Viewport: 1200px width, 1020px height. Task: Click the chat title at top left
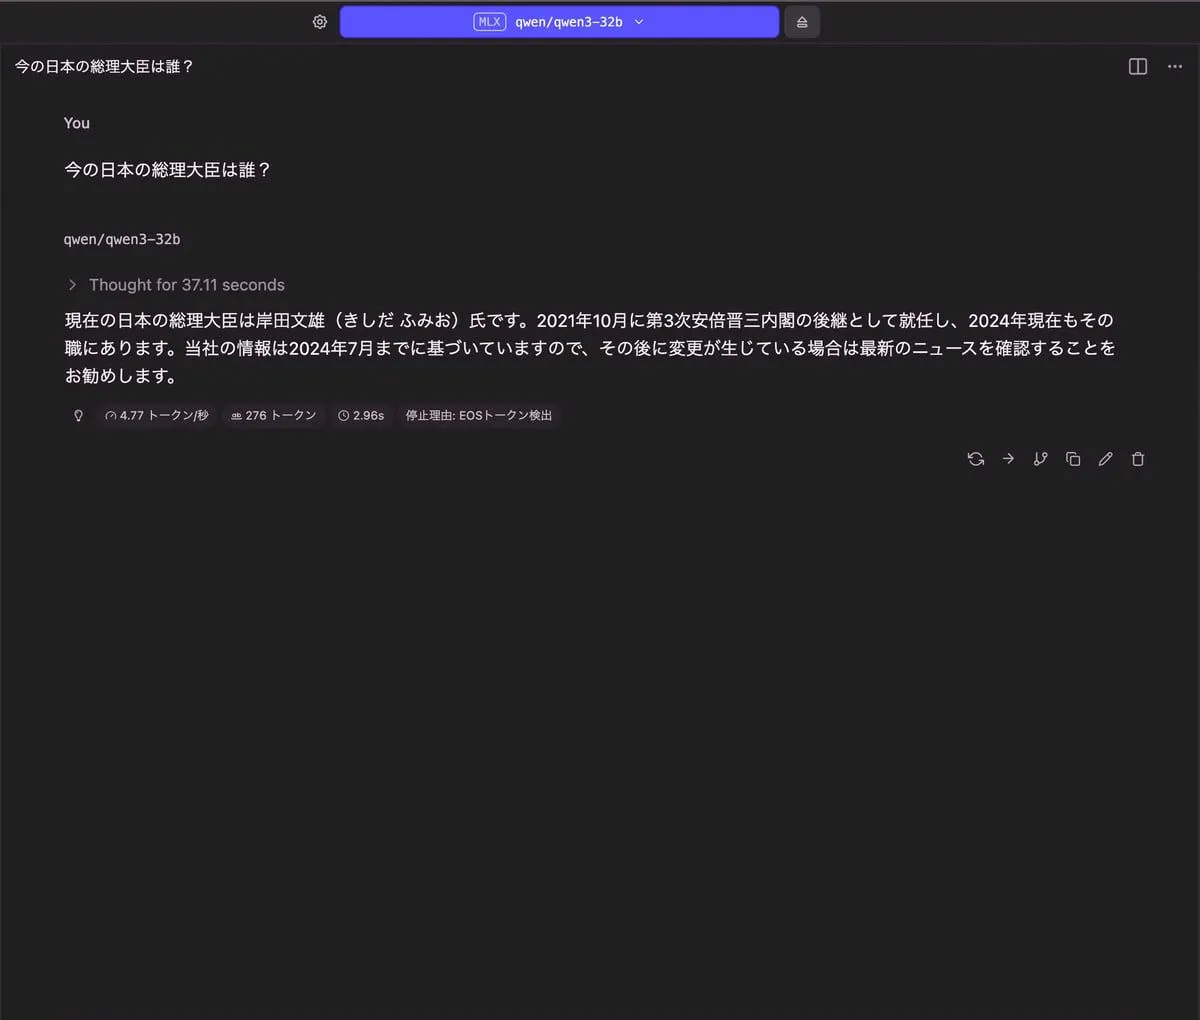pos(104,66)
